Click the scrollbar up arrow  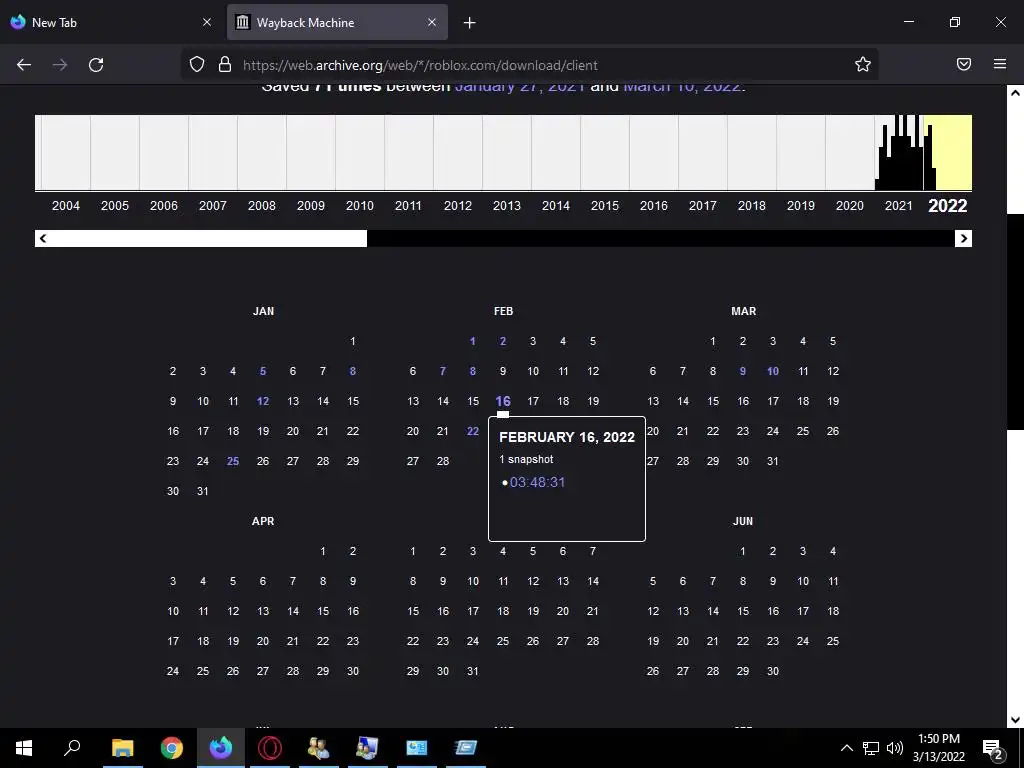1015,93
